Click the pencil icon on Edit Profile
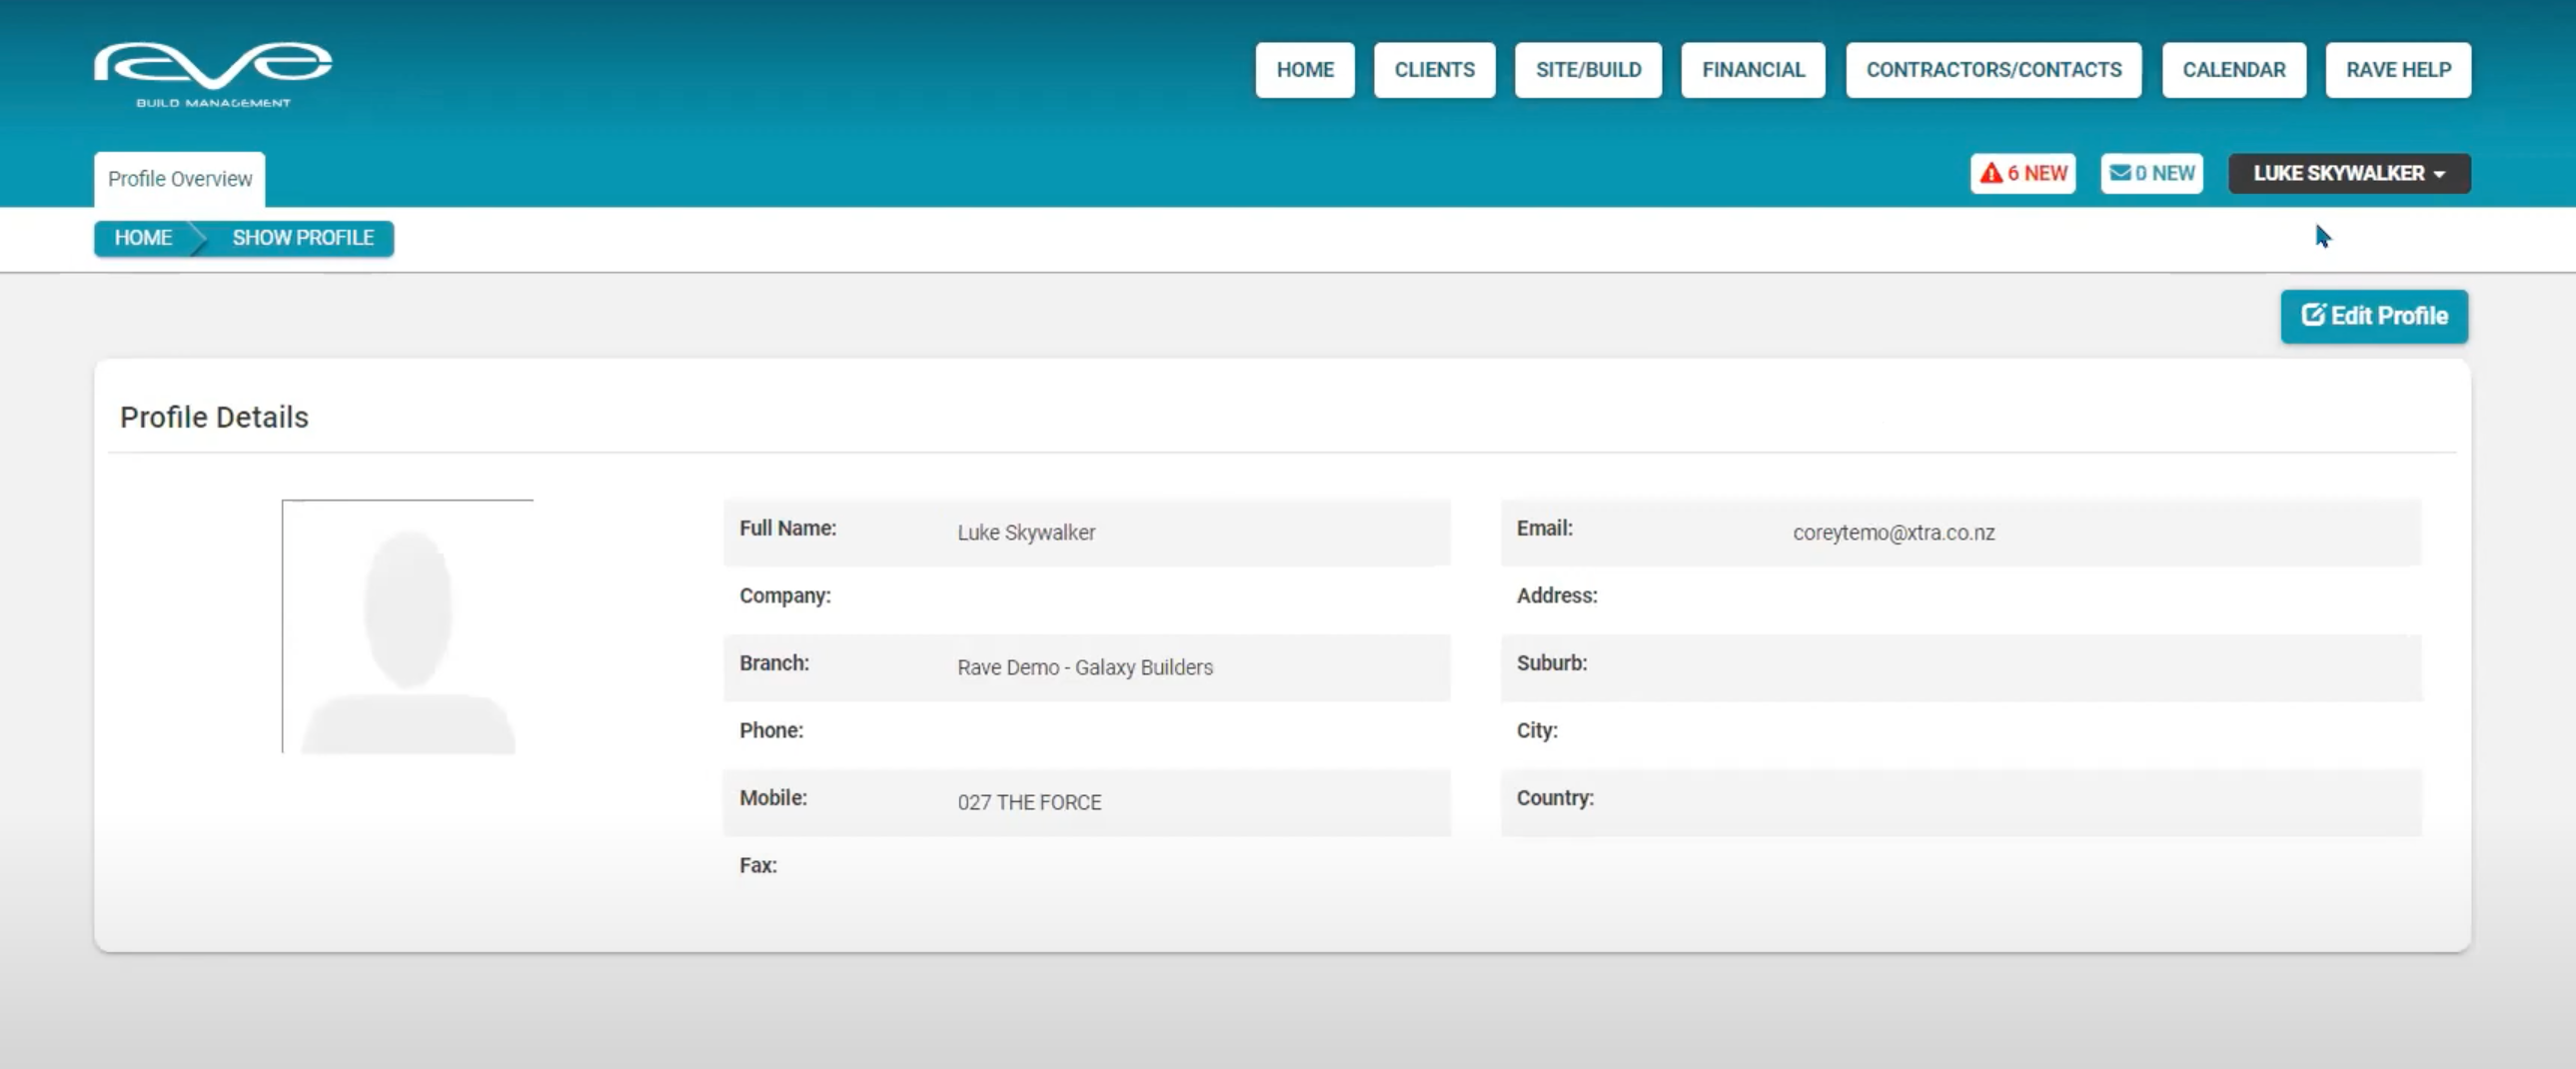 tap(2313, 315)
